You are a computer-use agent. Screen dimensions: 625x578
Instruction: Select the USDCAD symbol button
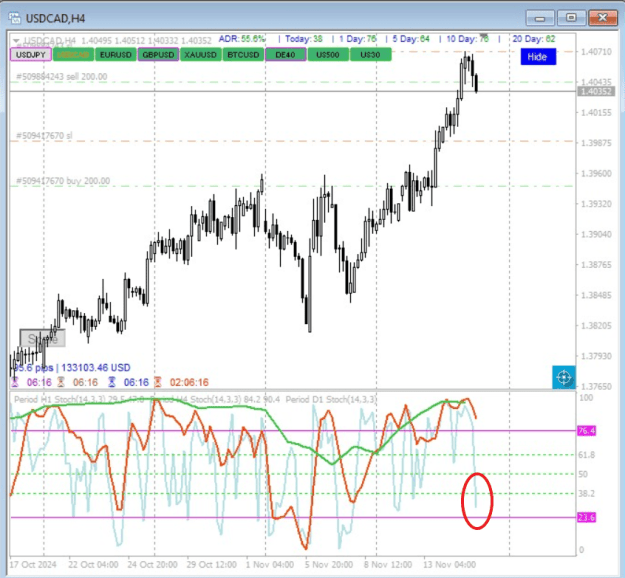[73, 55]
